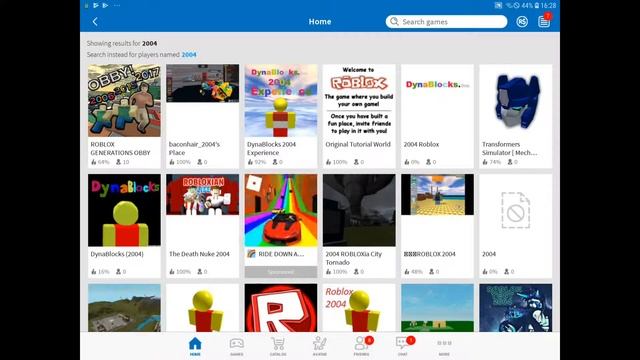Click The Death Nuke 2004 title

tap(199, 254)
